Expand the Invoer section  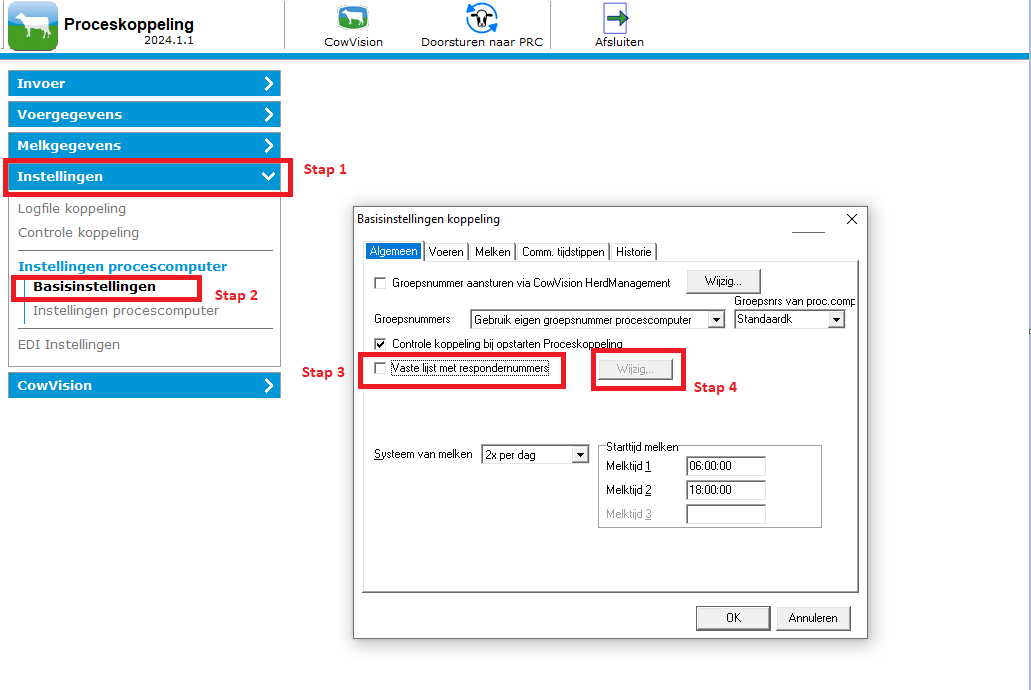[x=144, y=84]
